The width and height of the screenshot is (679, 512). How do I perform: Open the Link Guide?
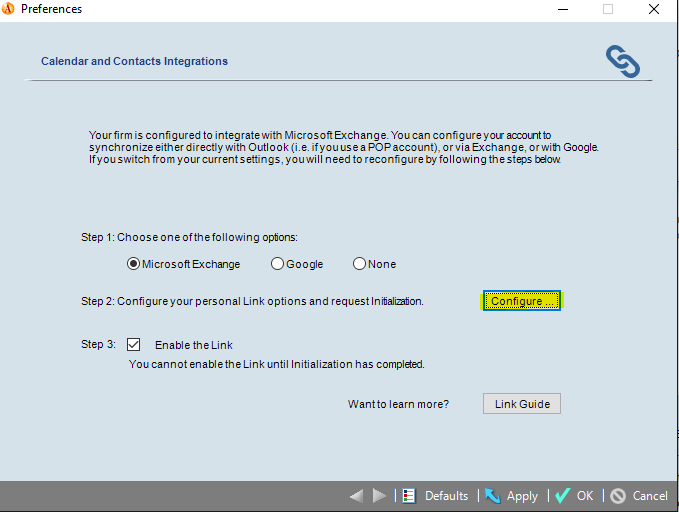pyautogui.click(x=522, y=404)
